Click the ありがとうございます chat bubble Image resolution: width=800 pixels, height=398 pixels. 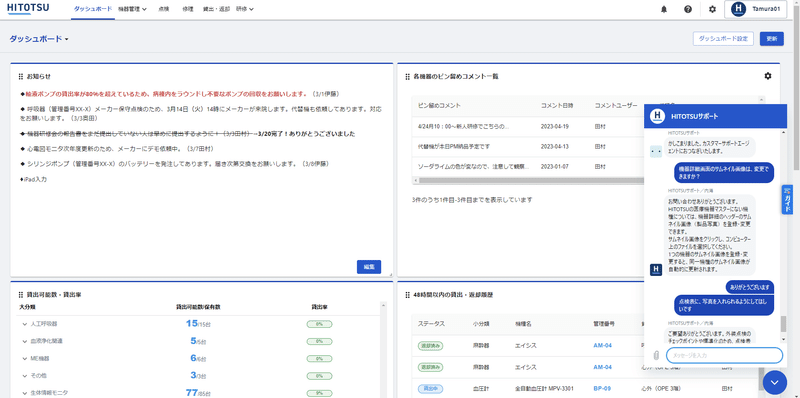tap(749, 287)
